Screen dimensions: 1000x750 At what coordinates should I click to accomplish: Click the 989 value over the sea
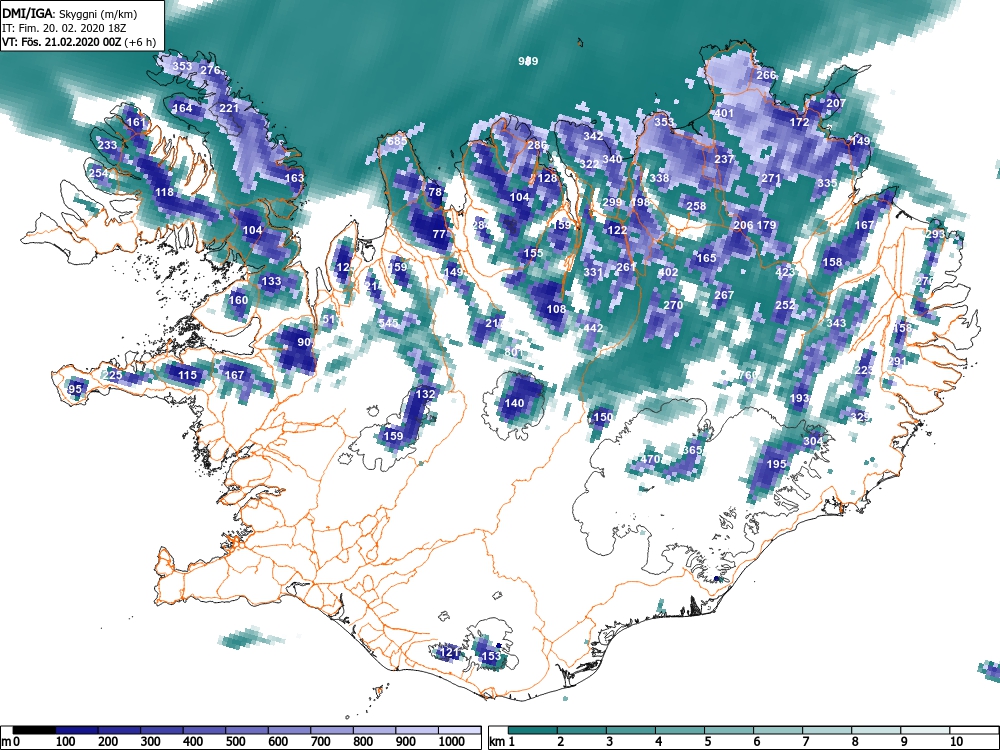(528, 61)
